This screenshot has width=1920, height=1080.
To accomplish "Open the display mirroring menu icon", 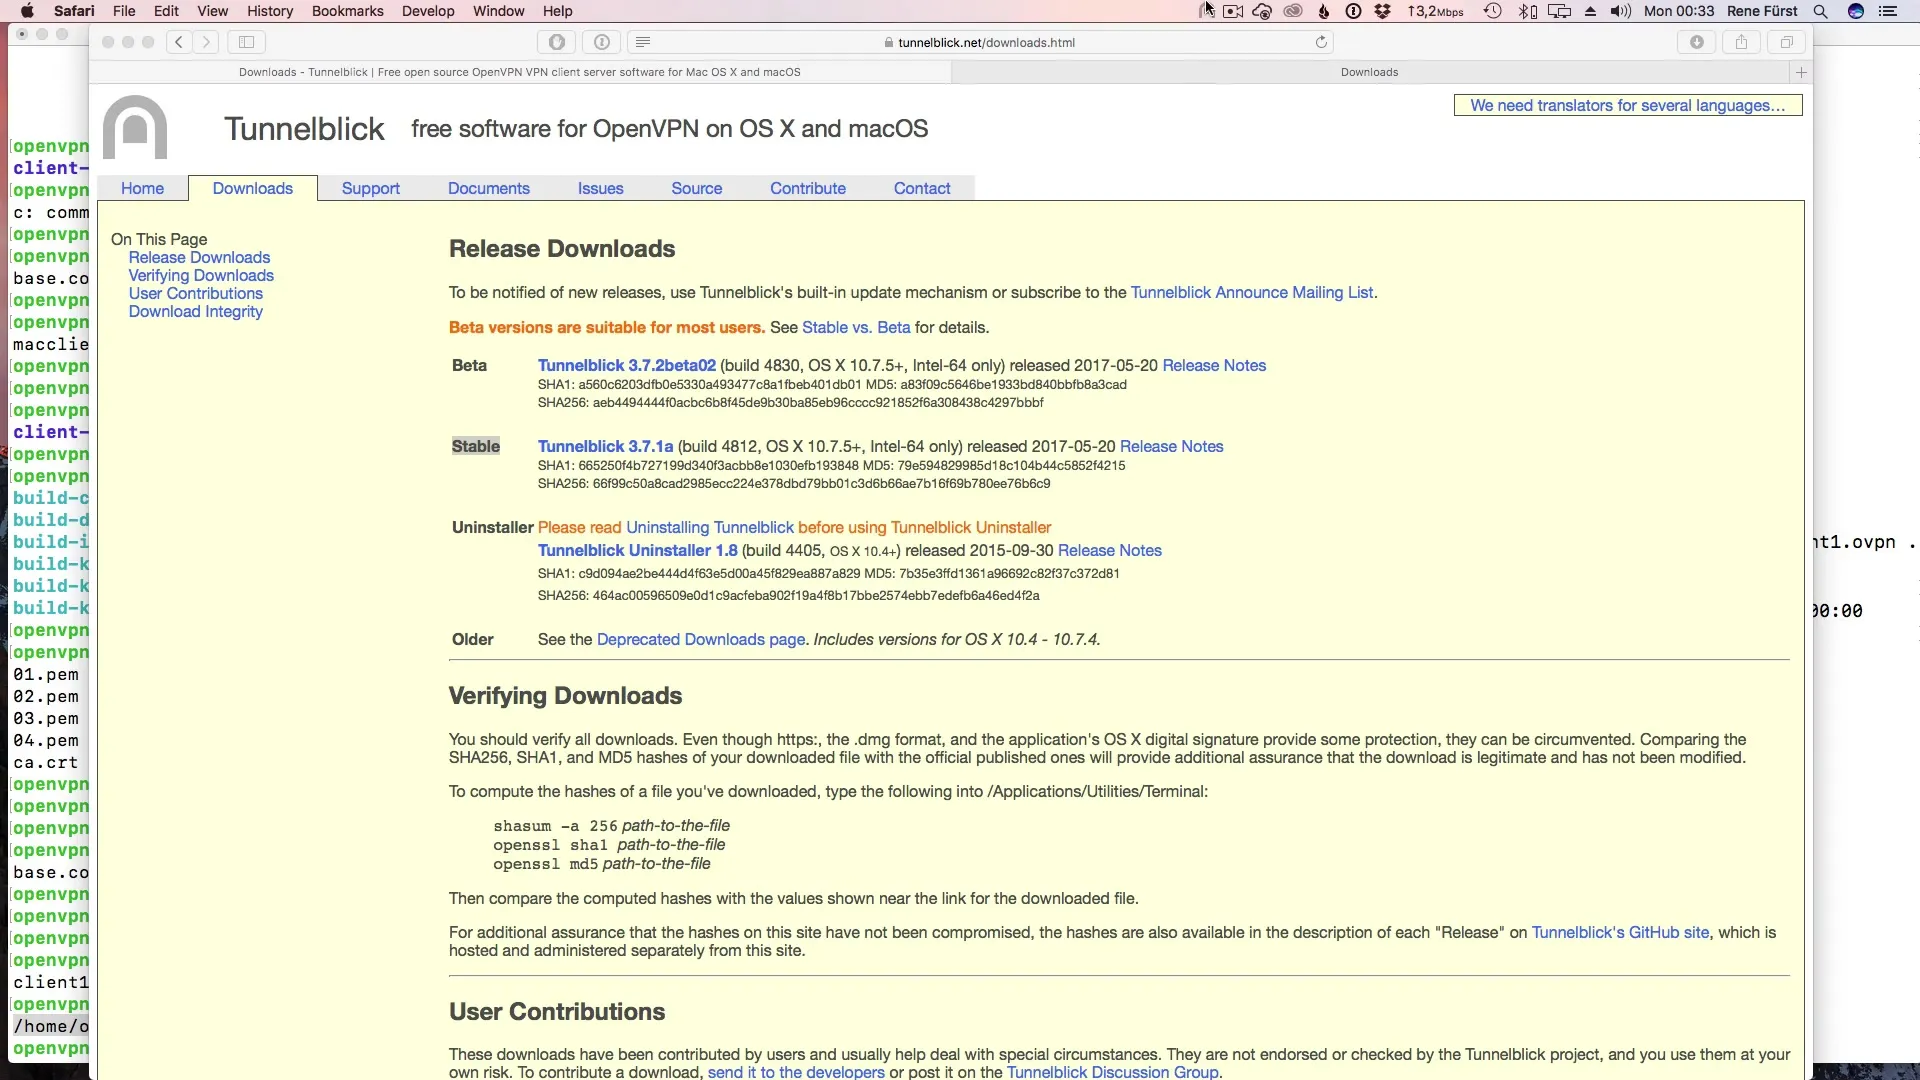I will click(1559, 11).
